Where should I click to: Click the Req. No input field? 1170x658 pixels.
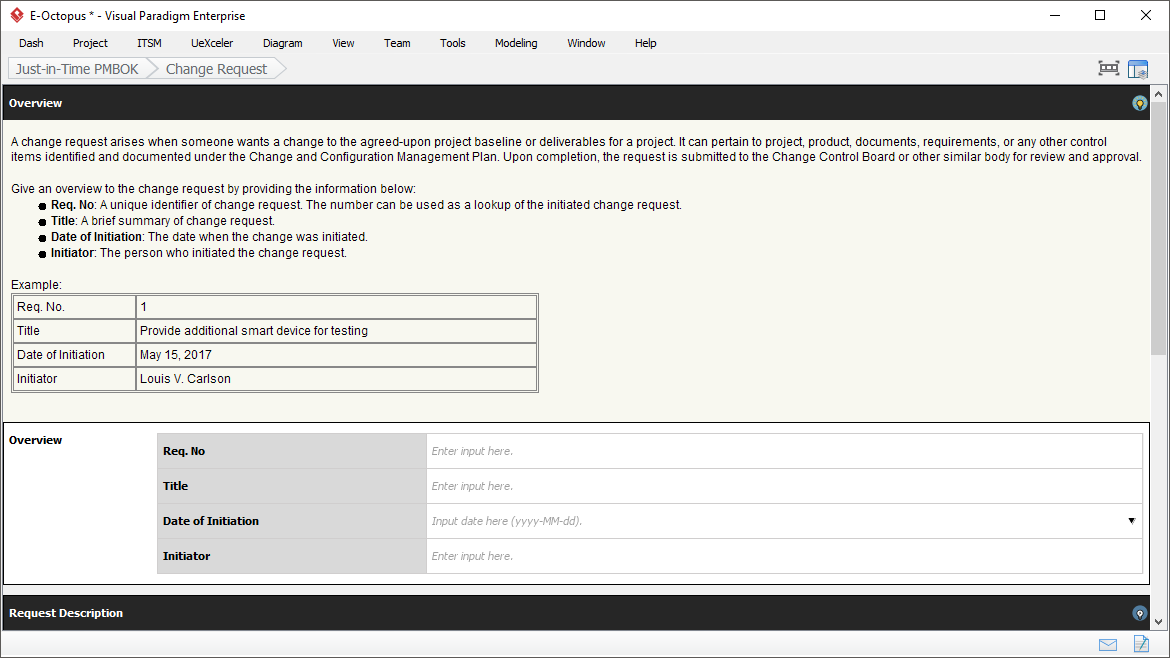click(783, 451)
